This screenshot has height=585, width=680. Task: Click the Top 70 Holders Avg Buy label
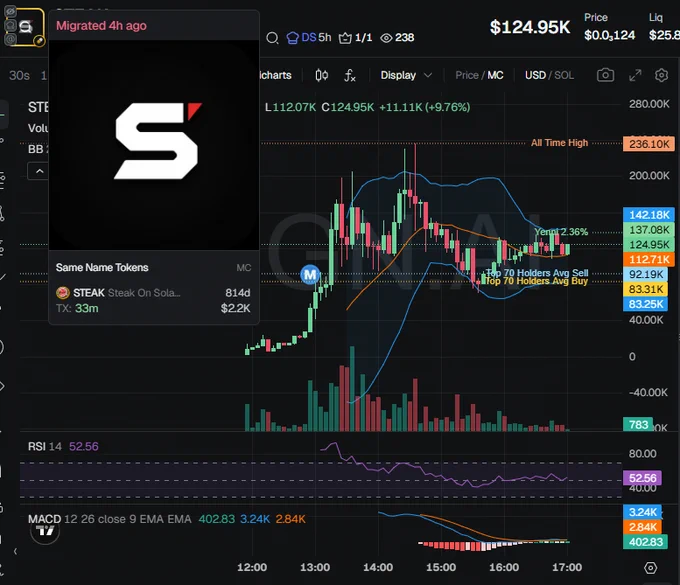pos(537,281)
